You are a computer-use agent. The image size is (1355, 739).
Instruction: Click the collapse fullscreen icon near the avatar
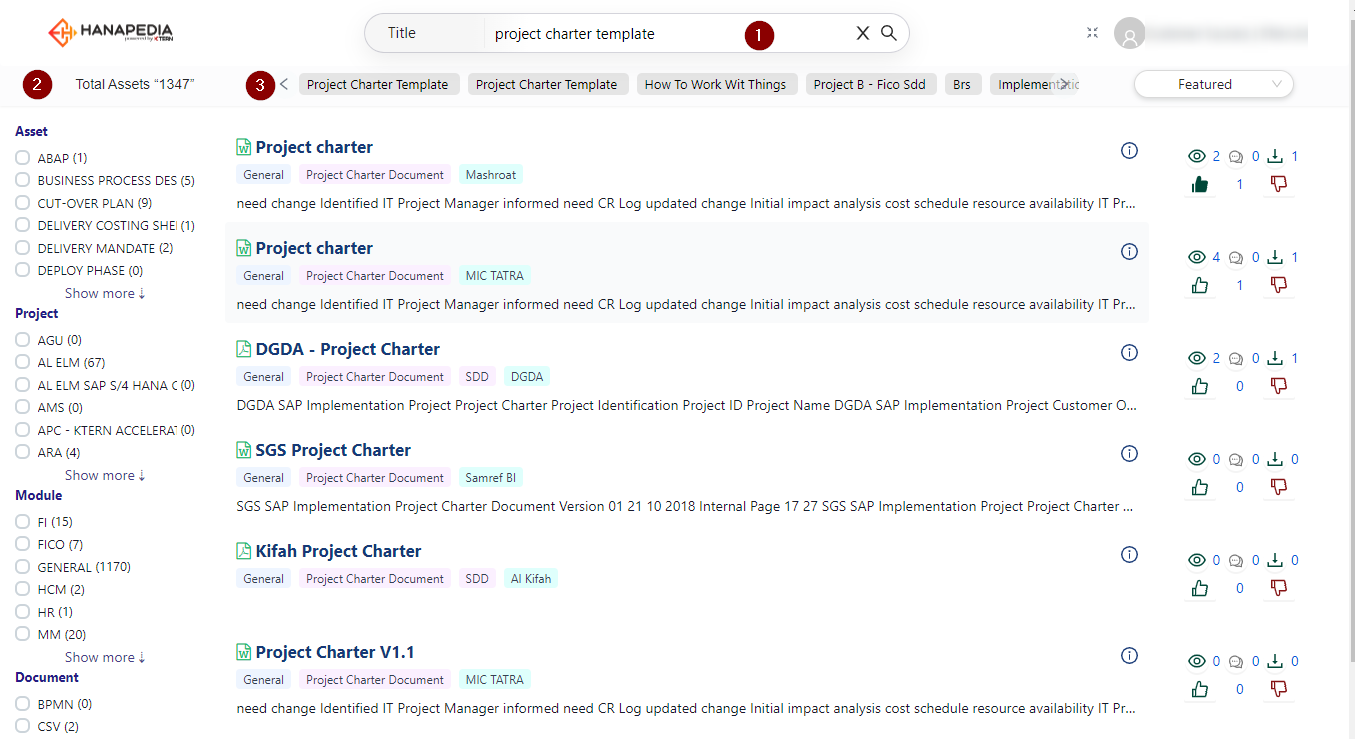click(x=1093, y=33)
